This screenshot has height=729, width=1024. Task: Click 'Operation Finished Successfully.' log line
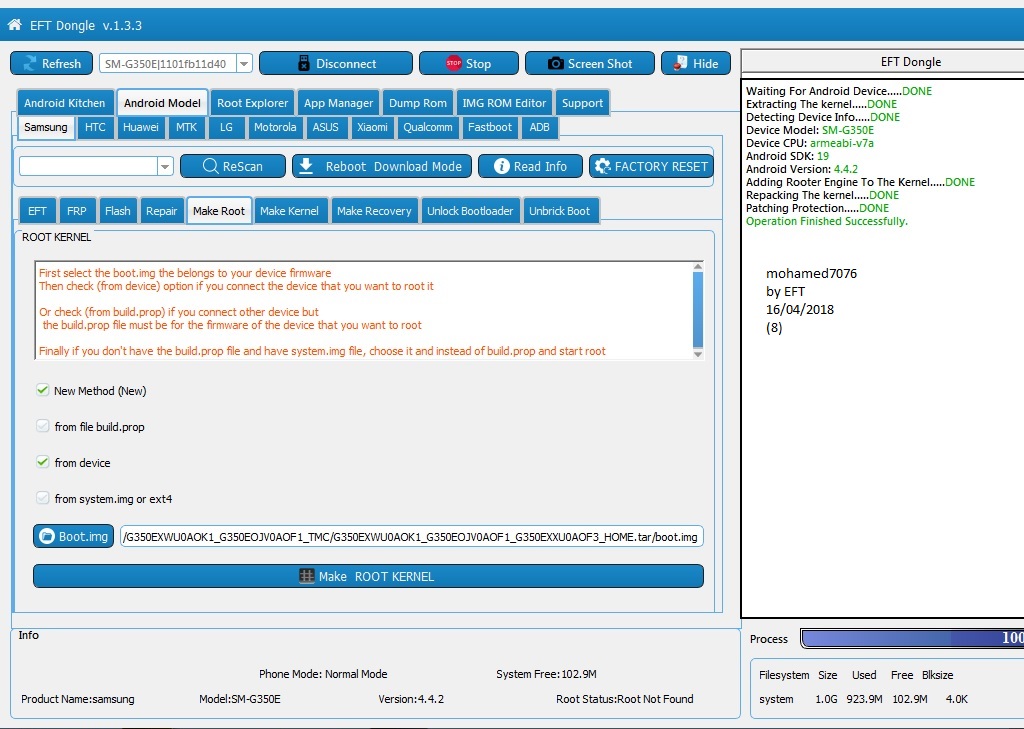tap(827, 221)
